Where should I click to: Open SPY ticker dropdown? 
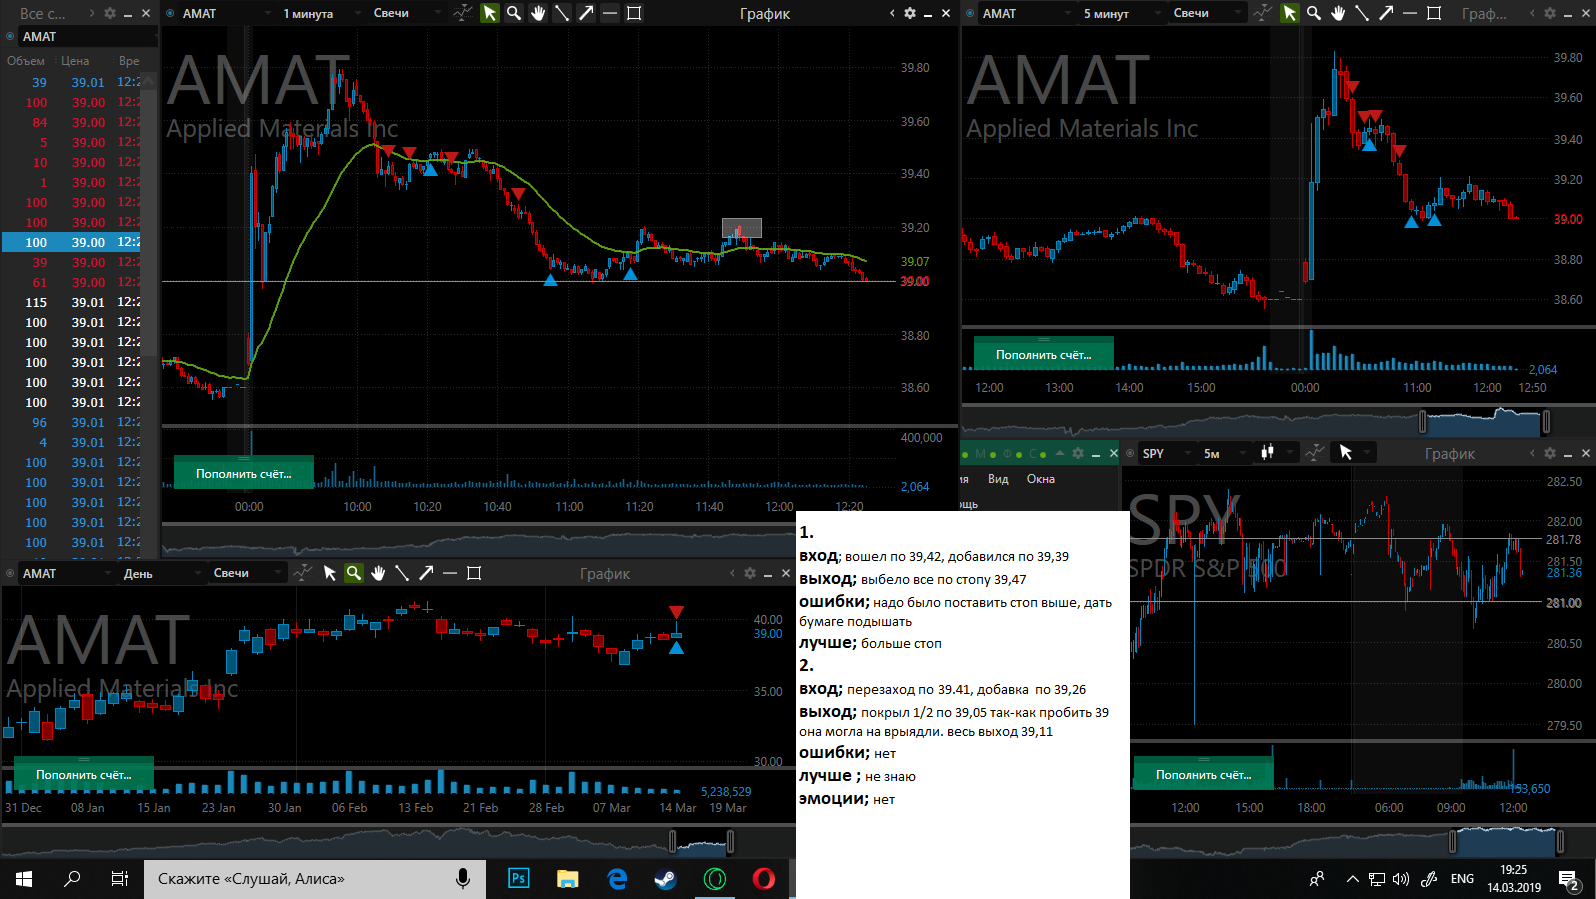[x=1168, y=453]
